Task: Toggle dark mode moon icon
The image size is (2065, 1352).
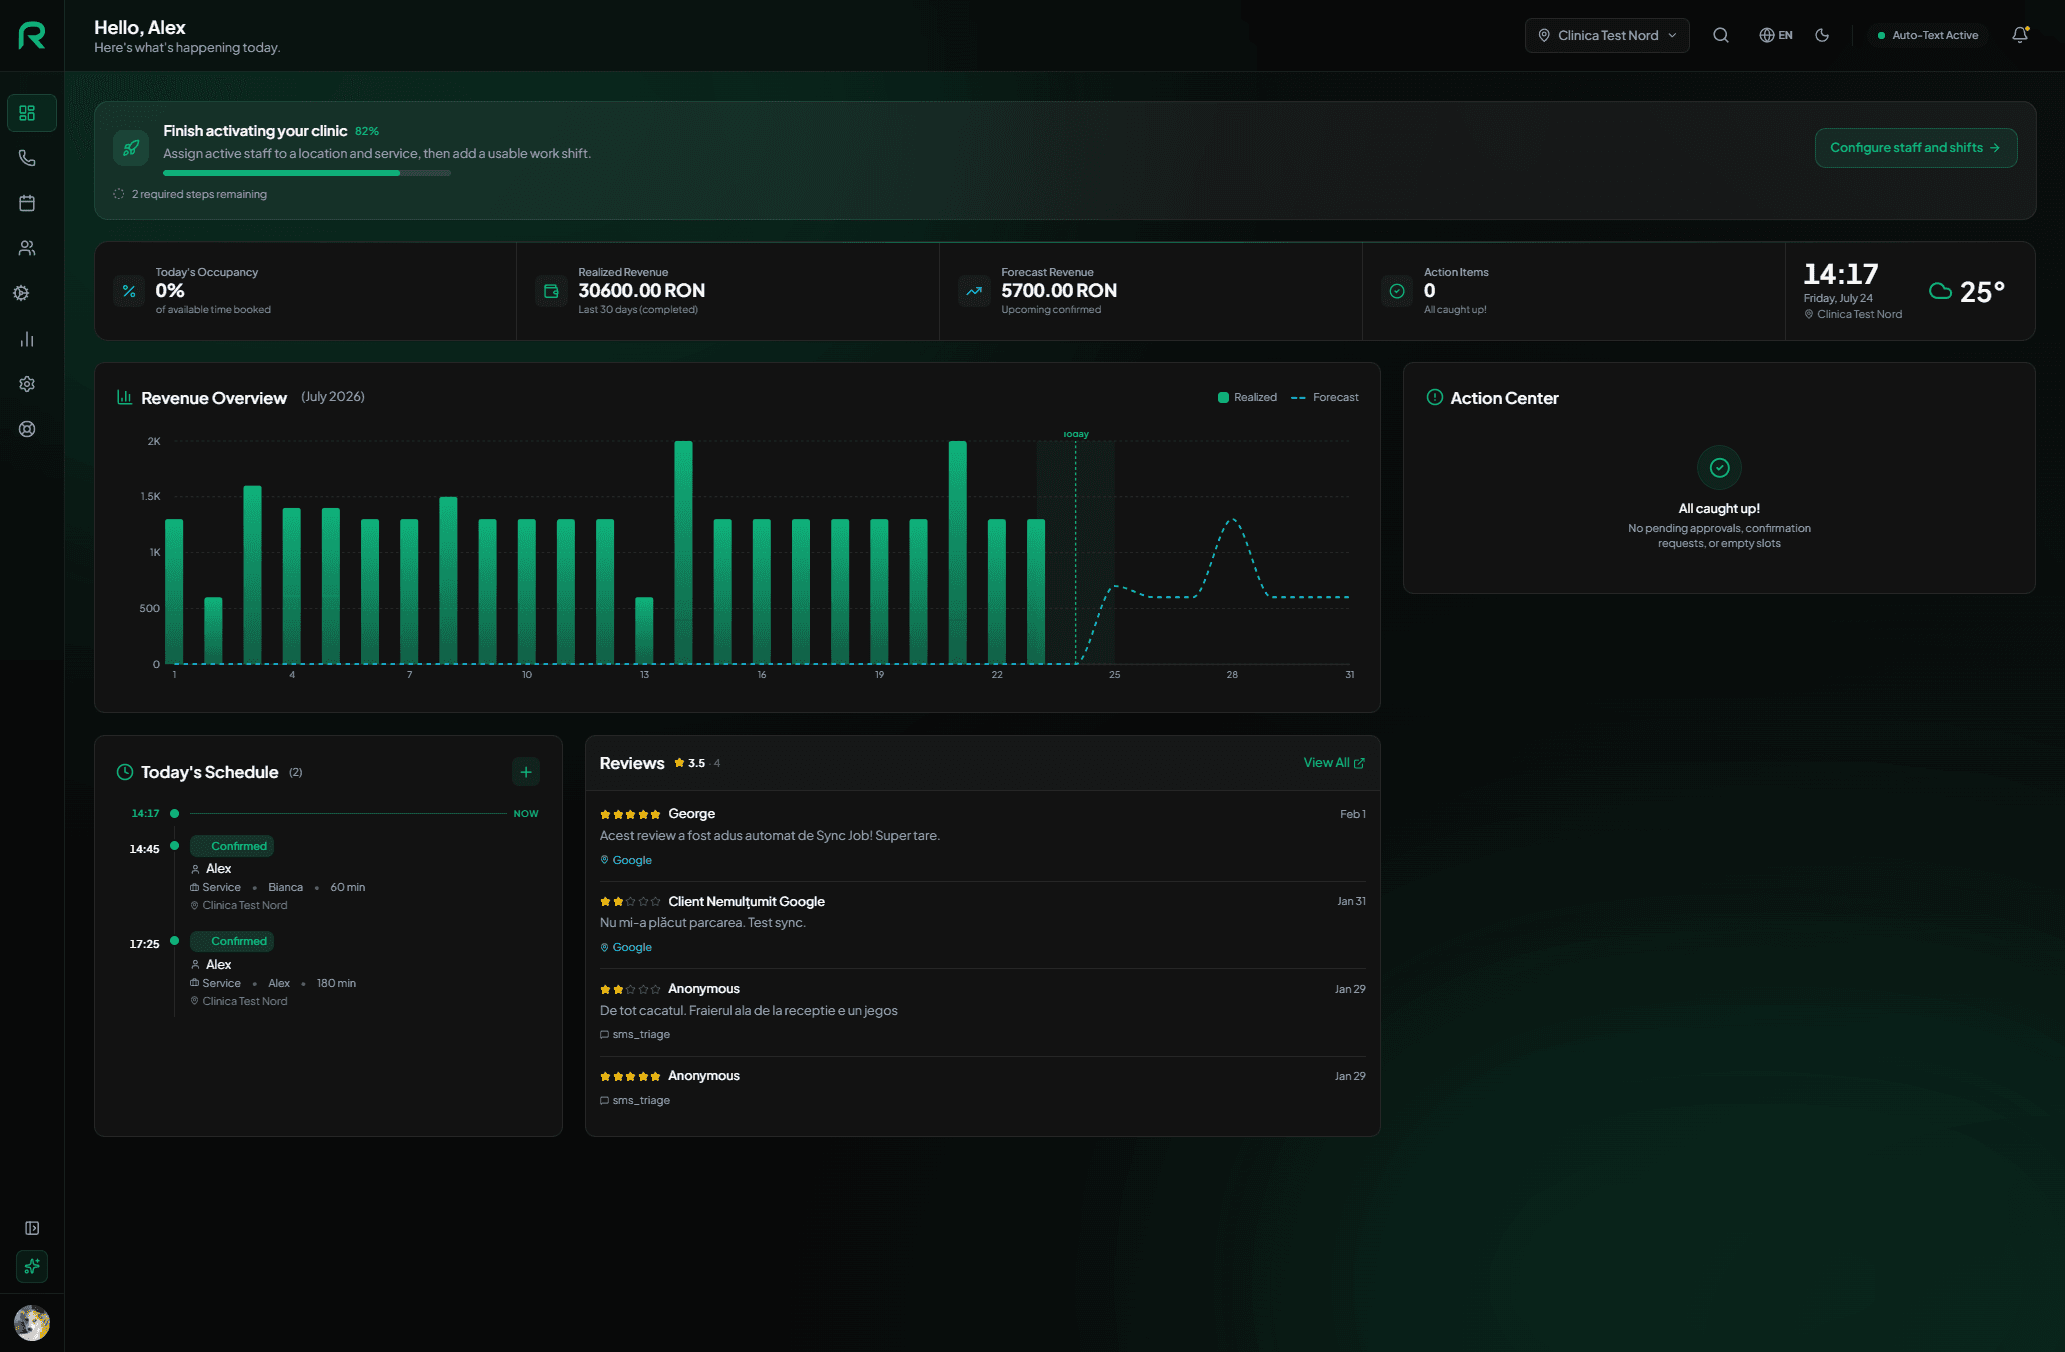Action: (x=1822, y=35)
